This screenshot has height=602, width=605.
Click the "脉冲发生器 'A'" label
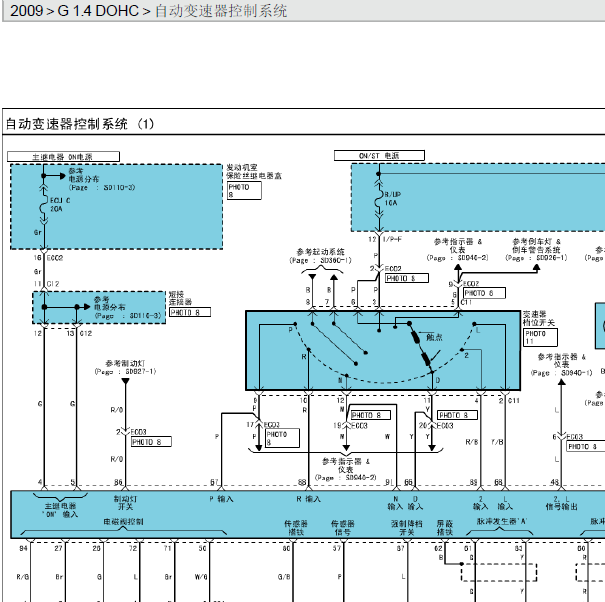coord(502,521)
